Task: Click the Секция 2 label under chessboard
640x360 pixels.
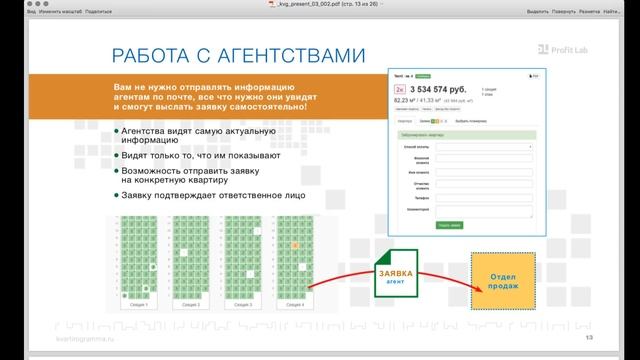Action: (x=191, y=305)
